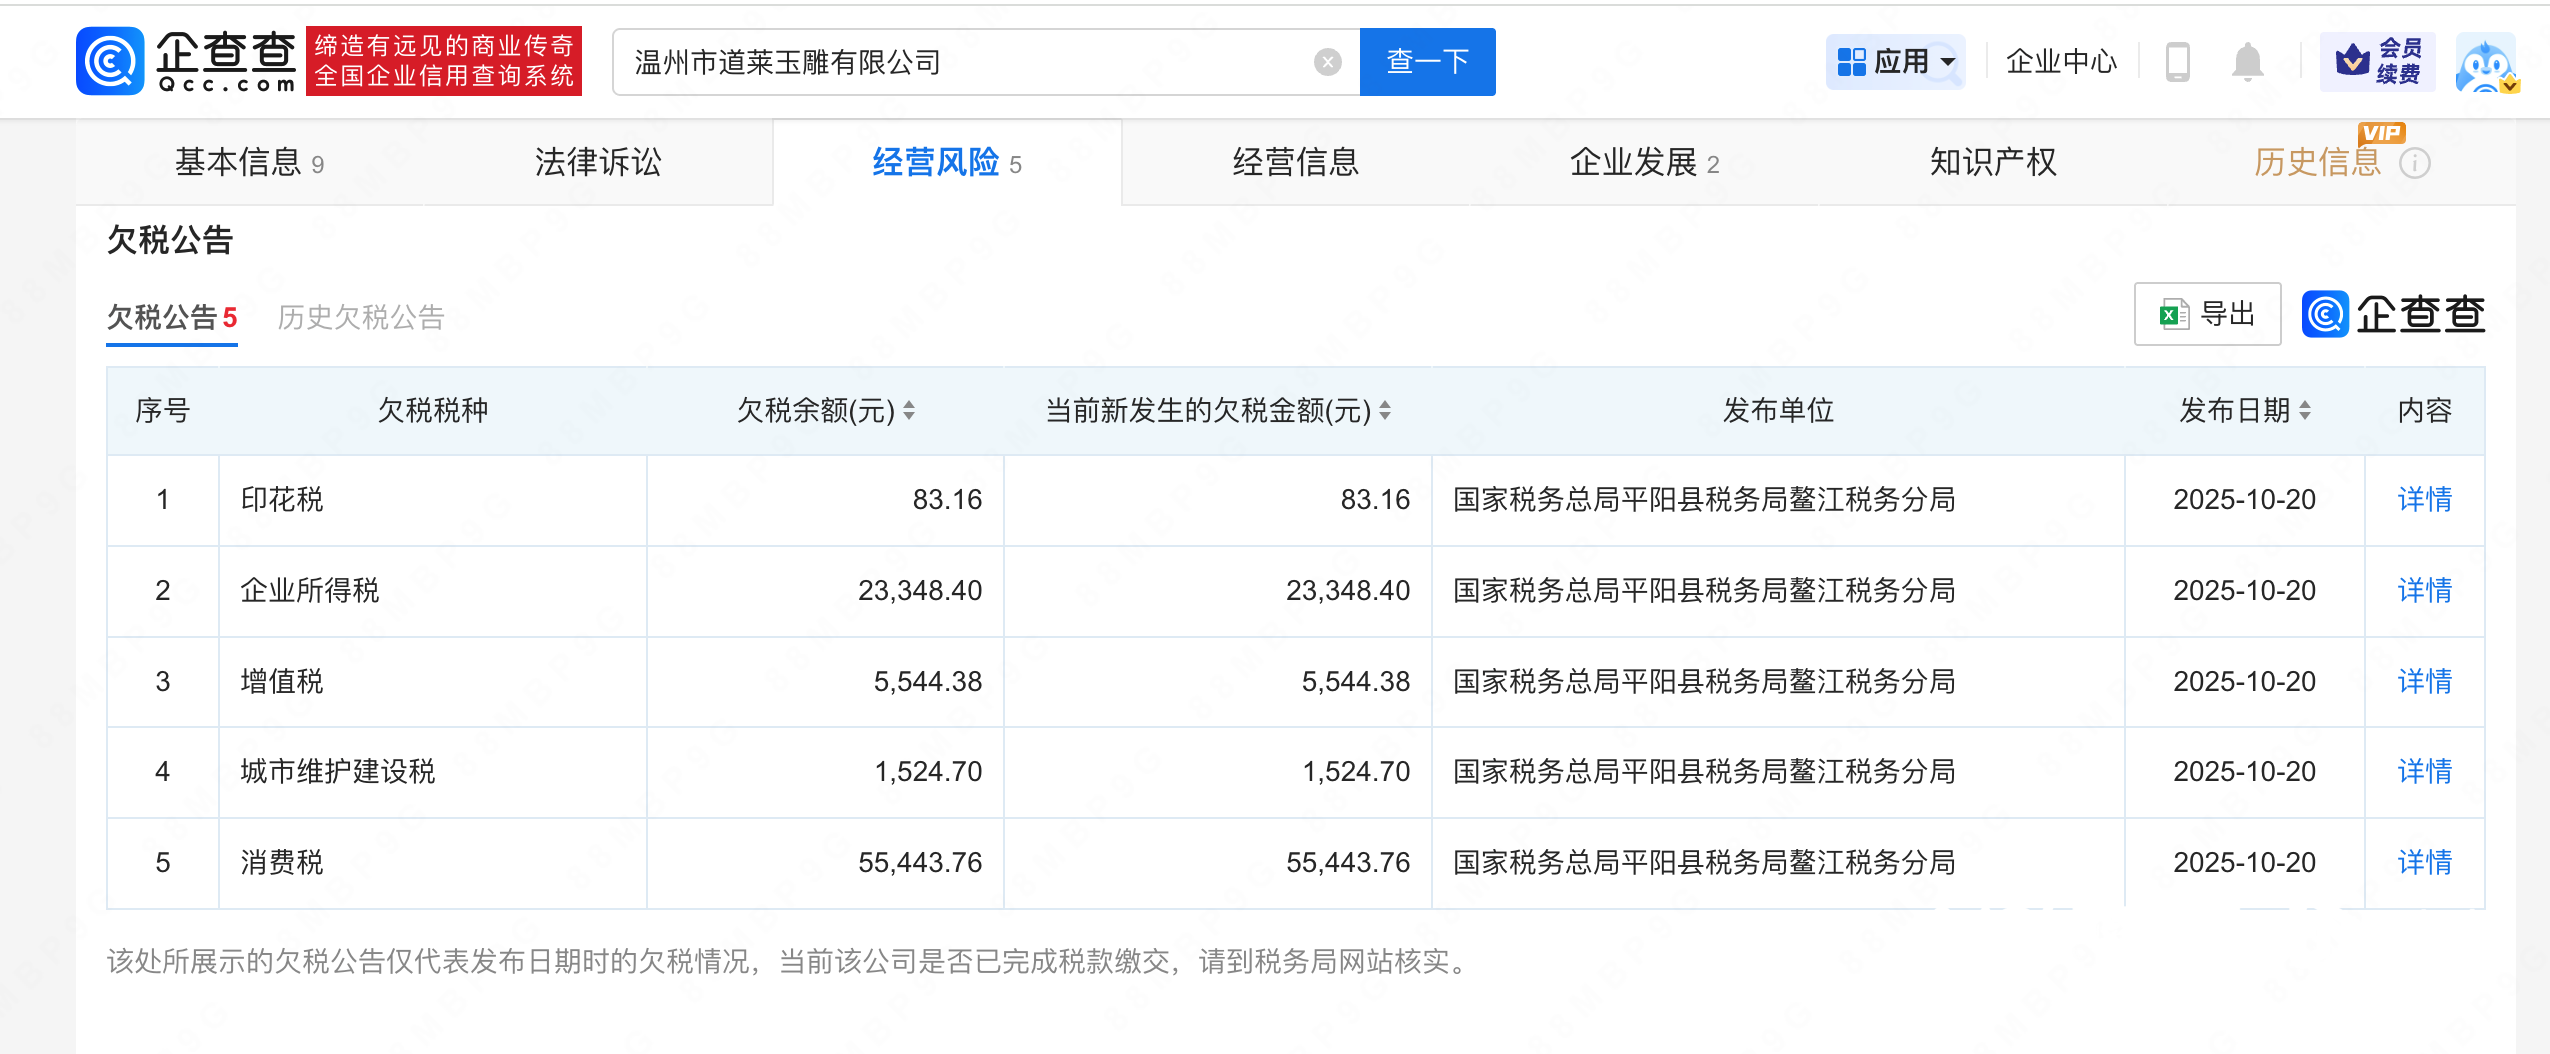Sort by 发布日期 column

click(2305, 410)
